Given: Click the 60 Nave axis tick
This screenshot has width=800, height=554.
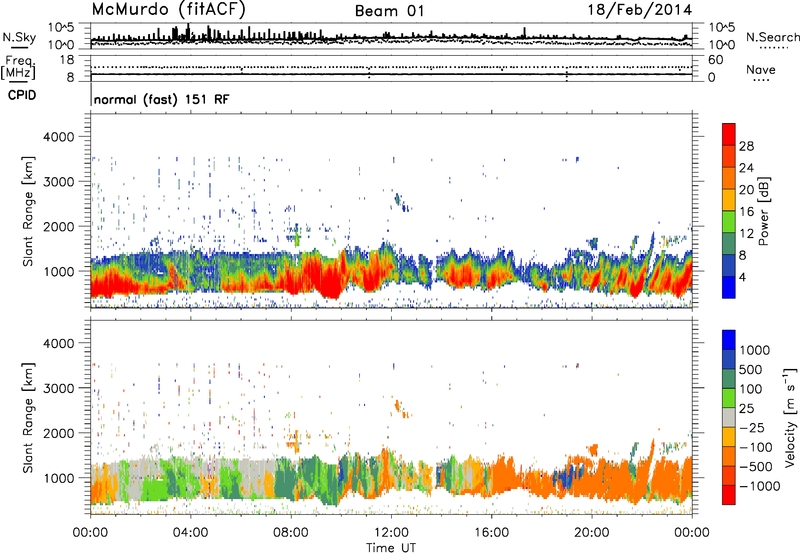Looking at the screenshot, I should [x=715, y=60].
